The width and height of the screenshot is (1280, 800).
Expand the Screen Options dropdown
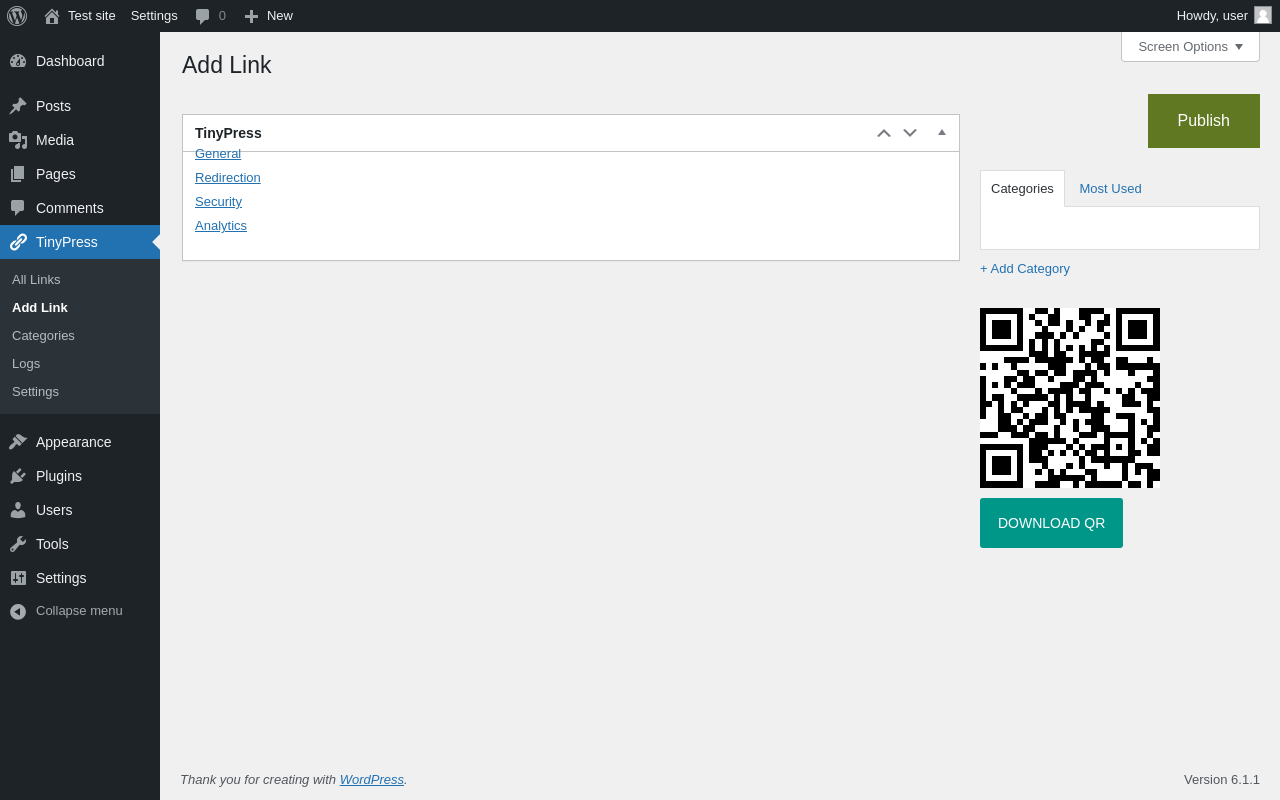(x=1190, y=46)
